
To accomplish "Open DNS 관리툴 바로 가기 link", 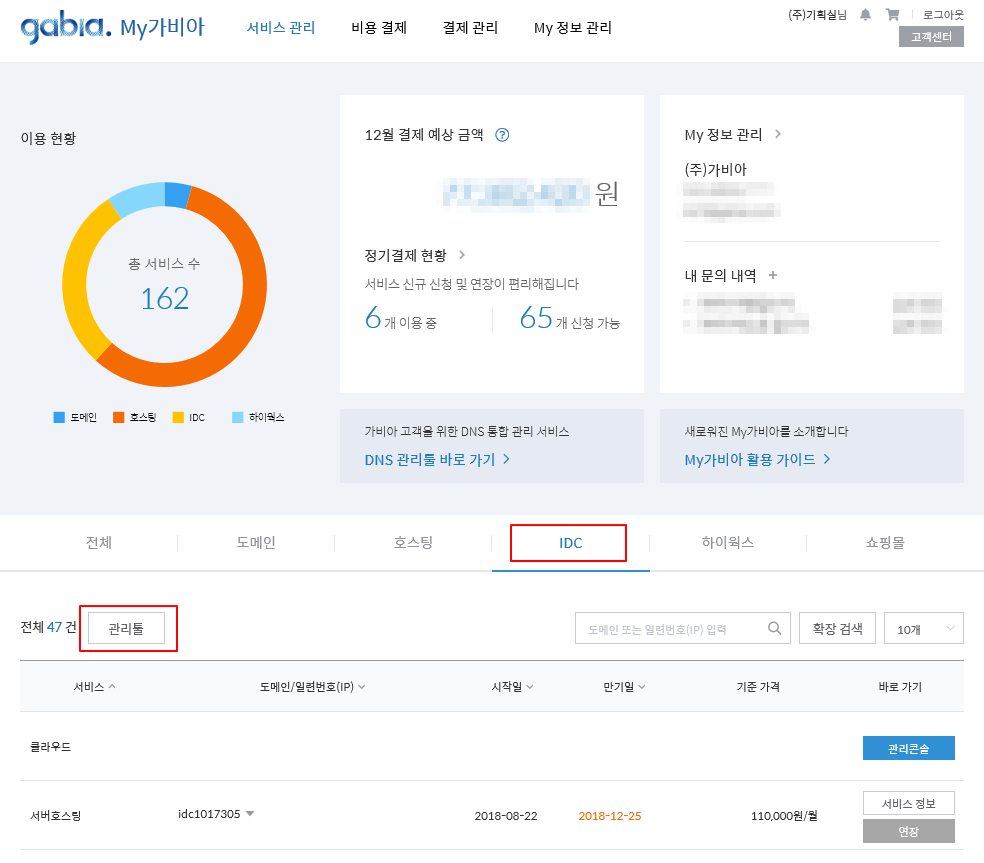I will pos(437,459).
